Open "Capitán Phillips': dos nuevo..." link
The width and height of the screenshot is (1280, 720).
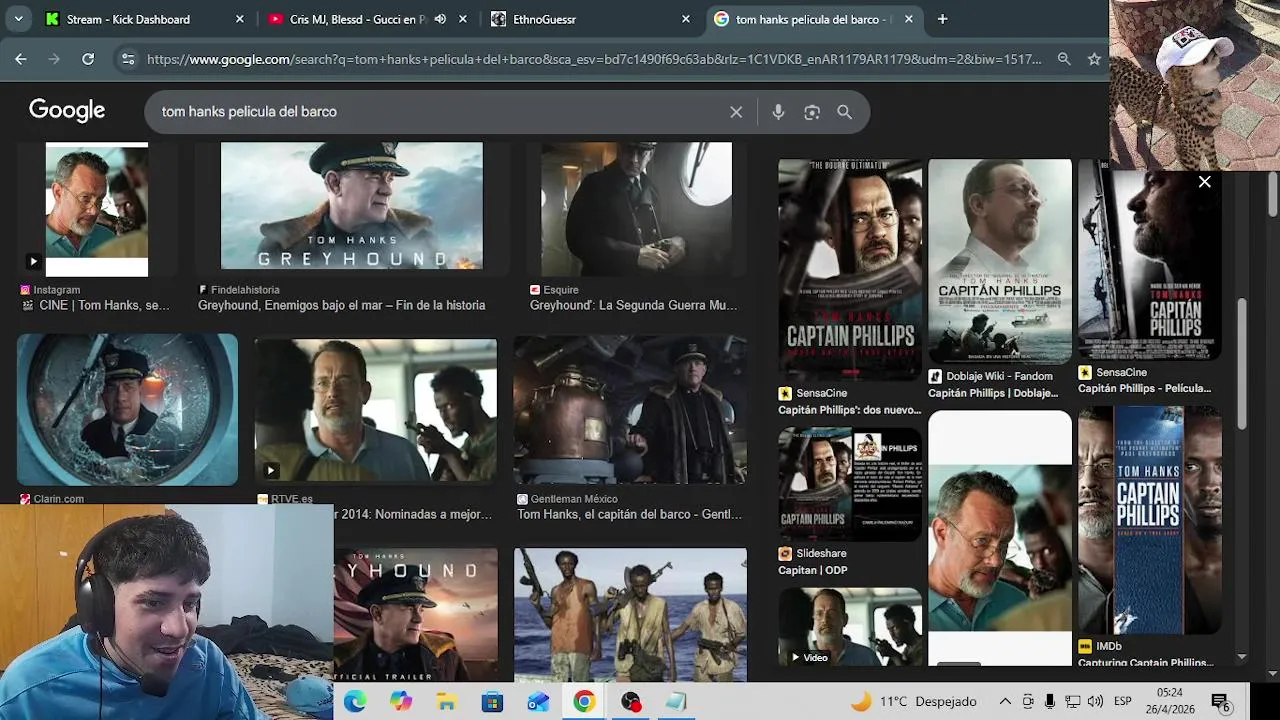[850, 410]
